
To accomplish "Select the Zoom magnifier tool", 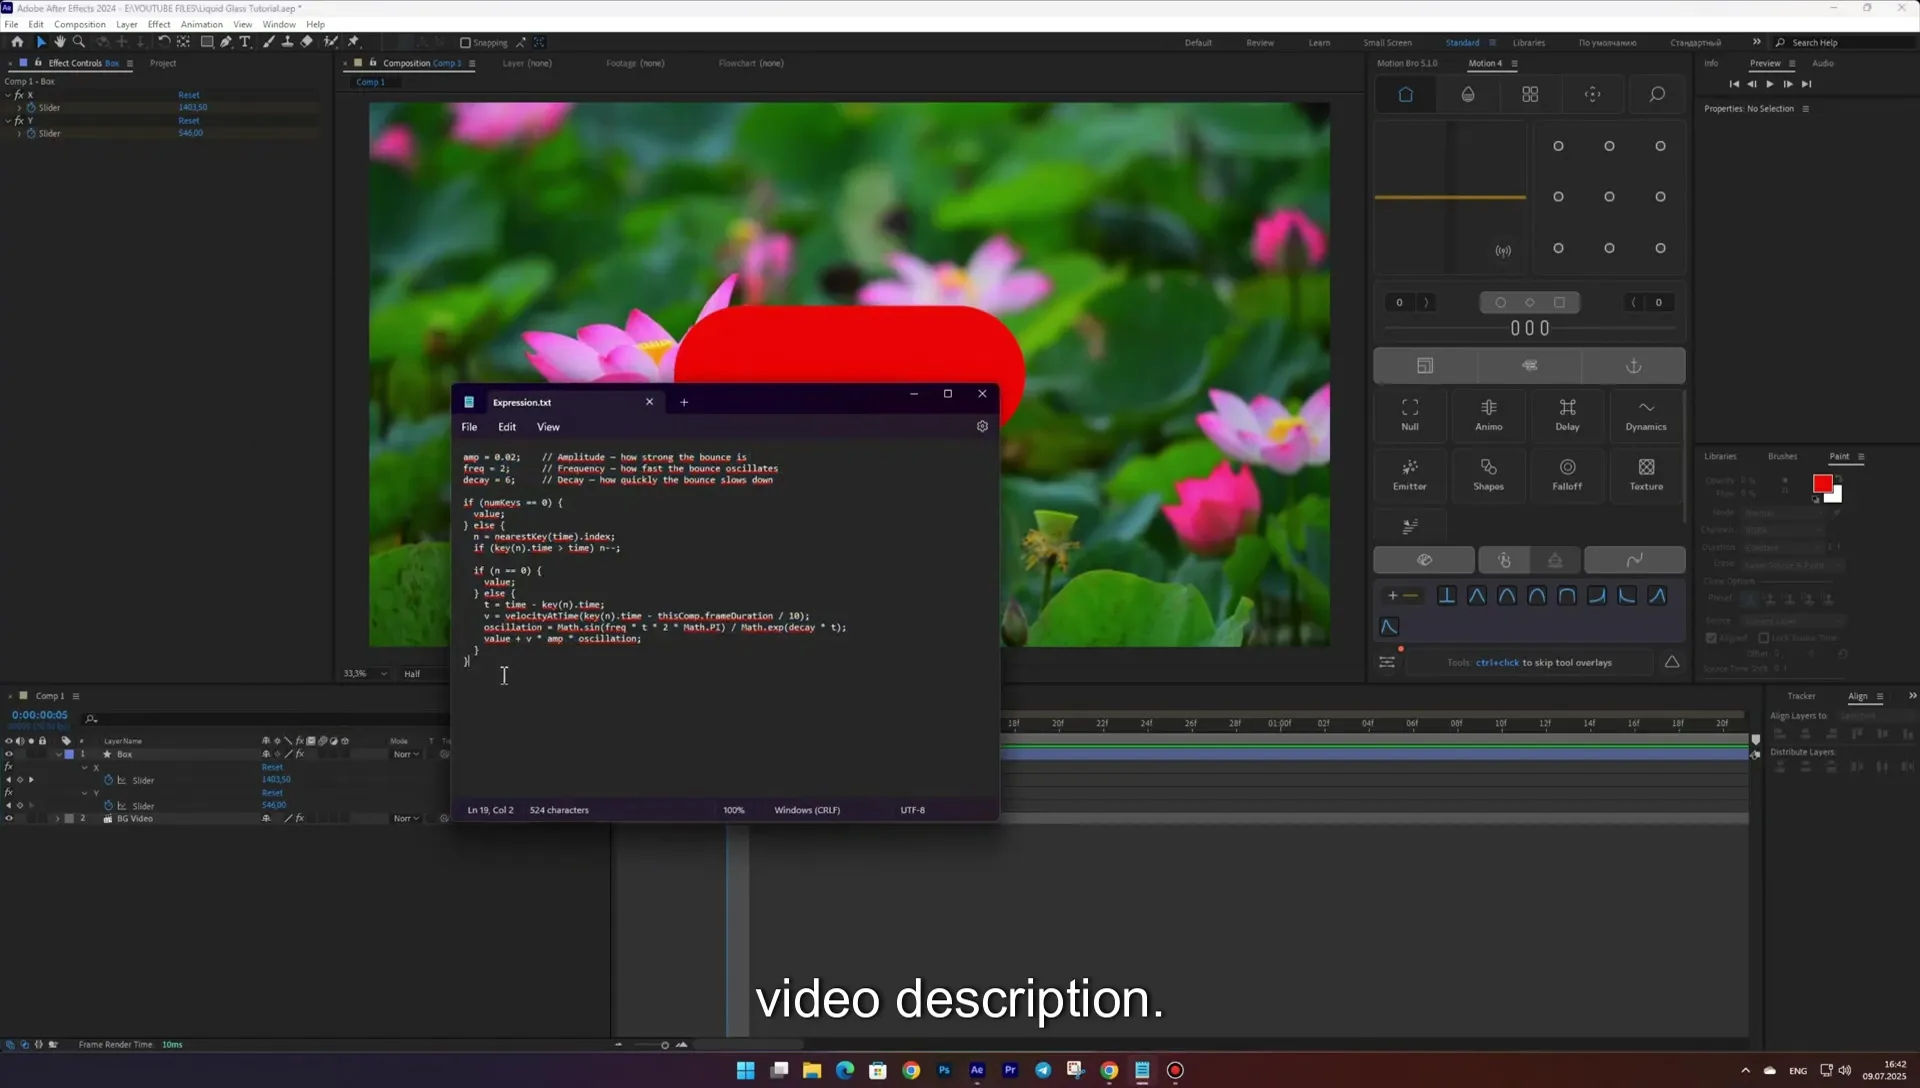I will click(x=79, y=42).
